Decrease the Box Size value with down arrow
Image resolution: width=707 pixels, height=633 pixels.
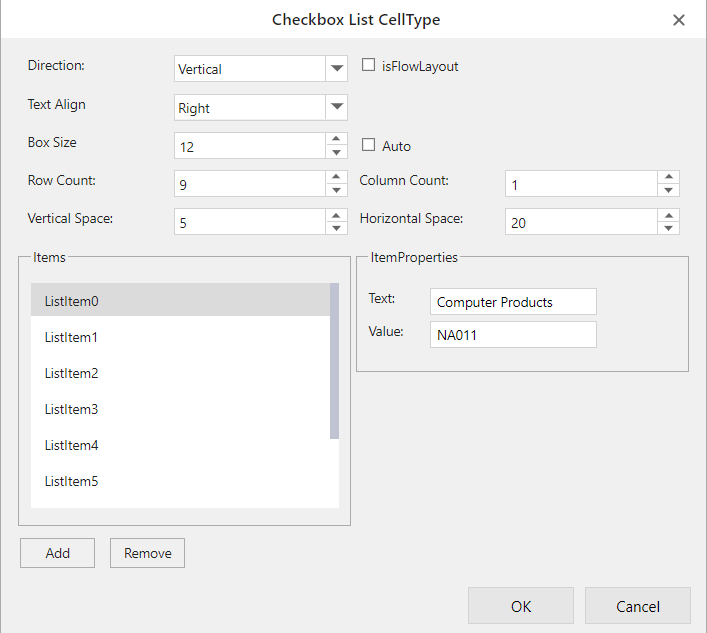pos(337,152)
